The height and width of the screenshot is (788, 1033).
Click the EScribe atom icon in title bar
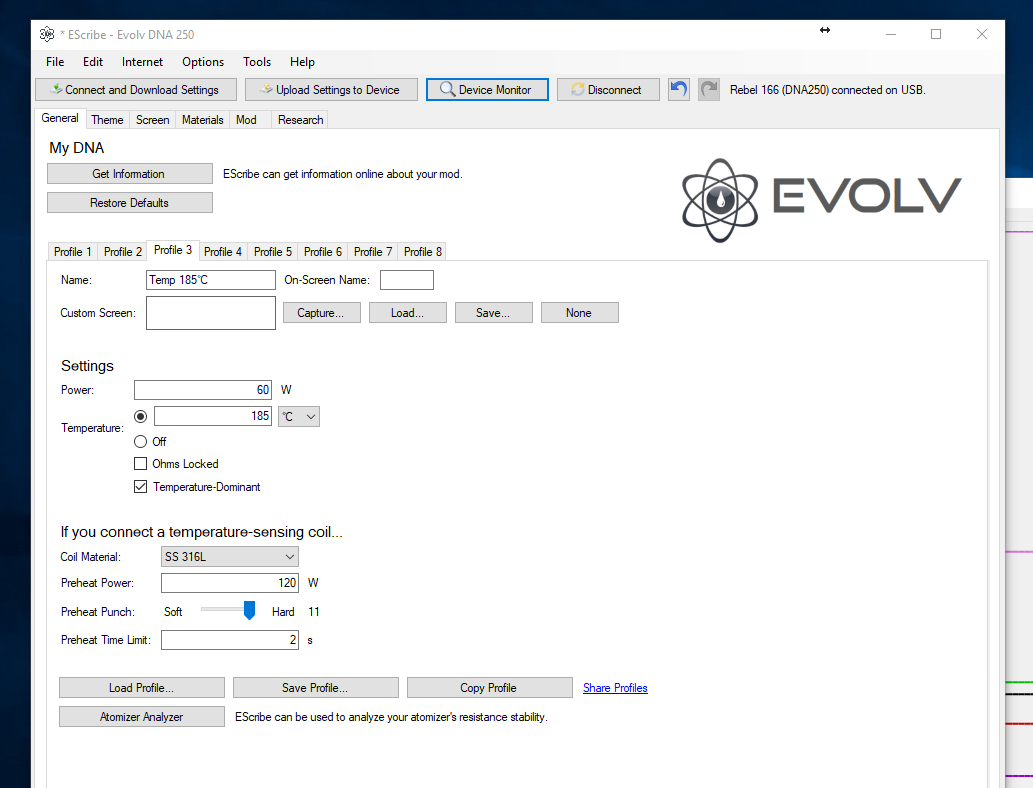pos(47,34)
